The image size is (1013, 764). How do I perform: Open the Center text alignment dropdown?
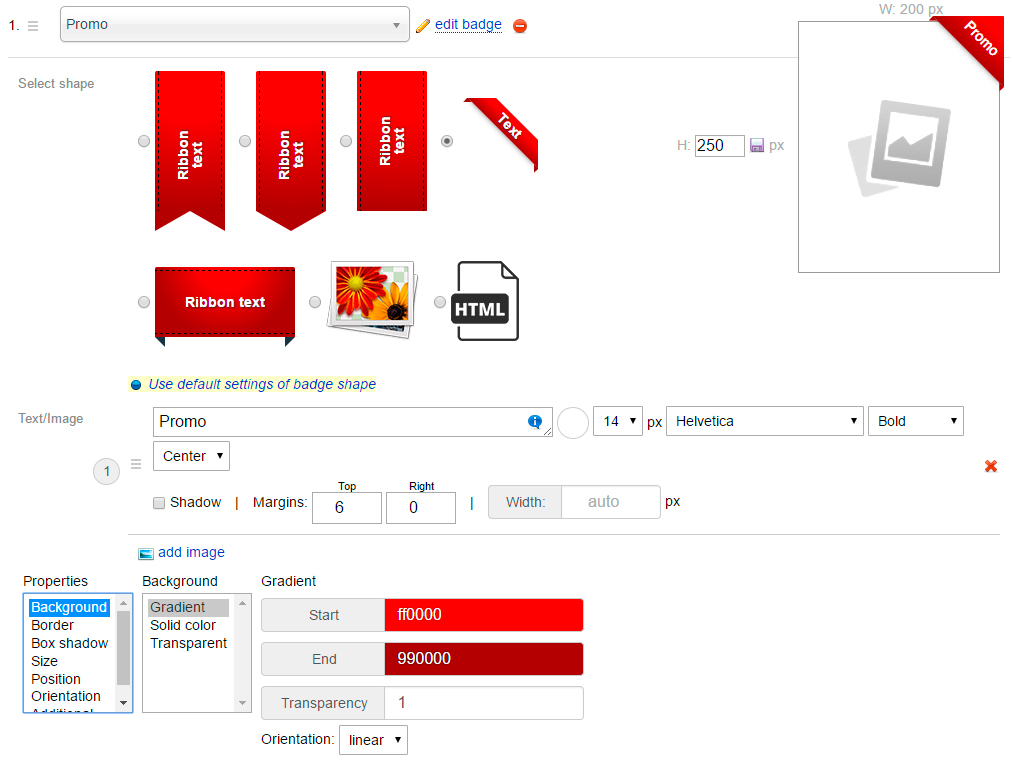[191, 456]
